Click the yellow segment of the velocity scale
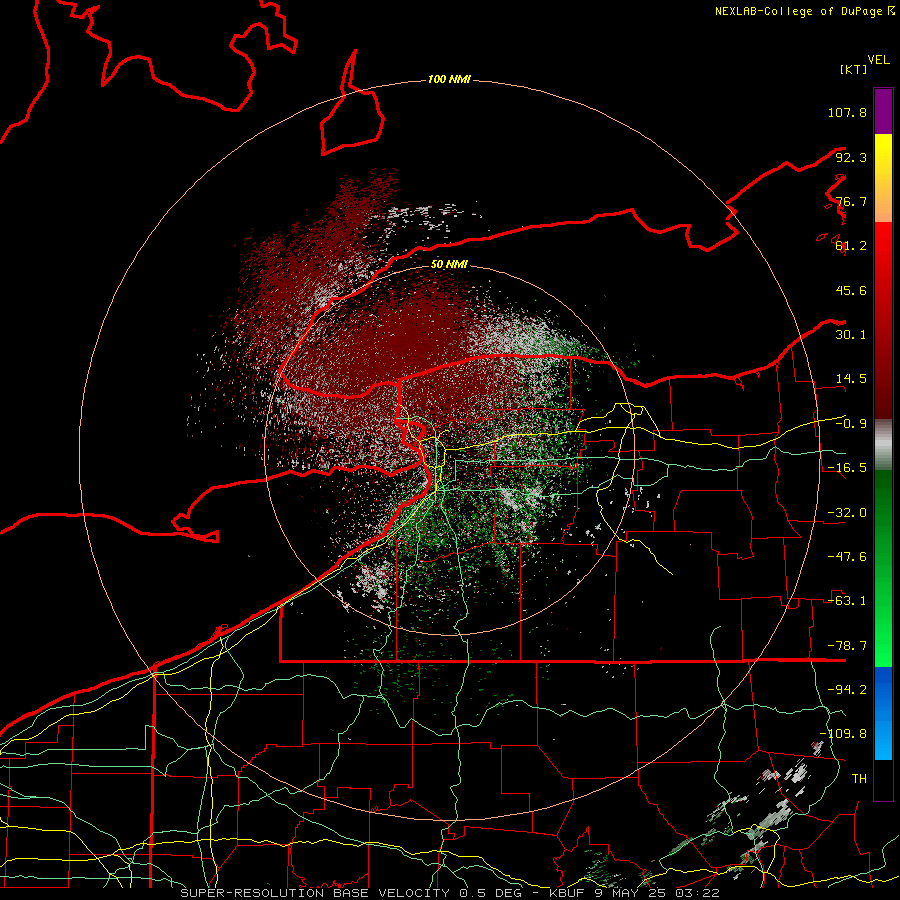The width and height of the screenshot is (900, 900). 883,178
